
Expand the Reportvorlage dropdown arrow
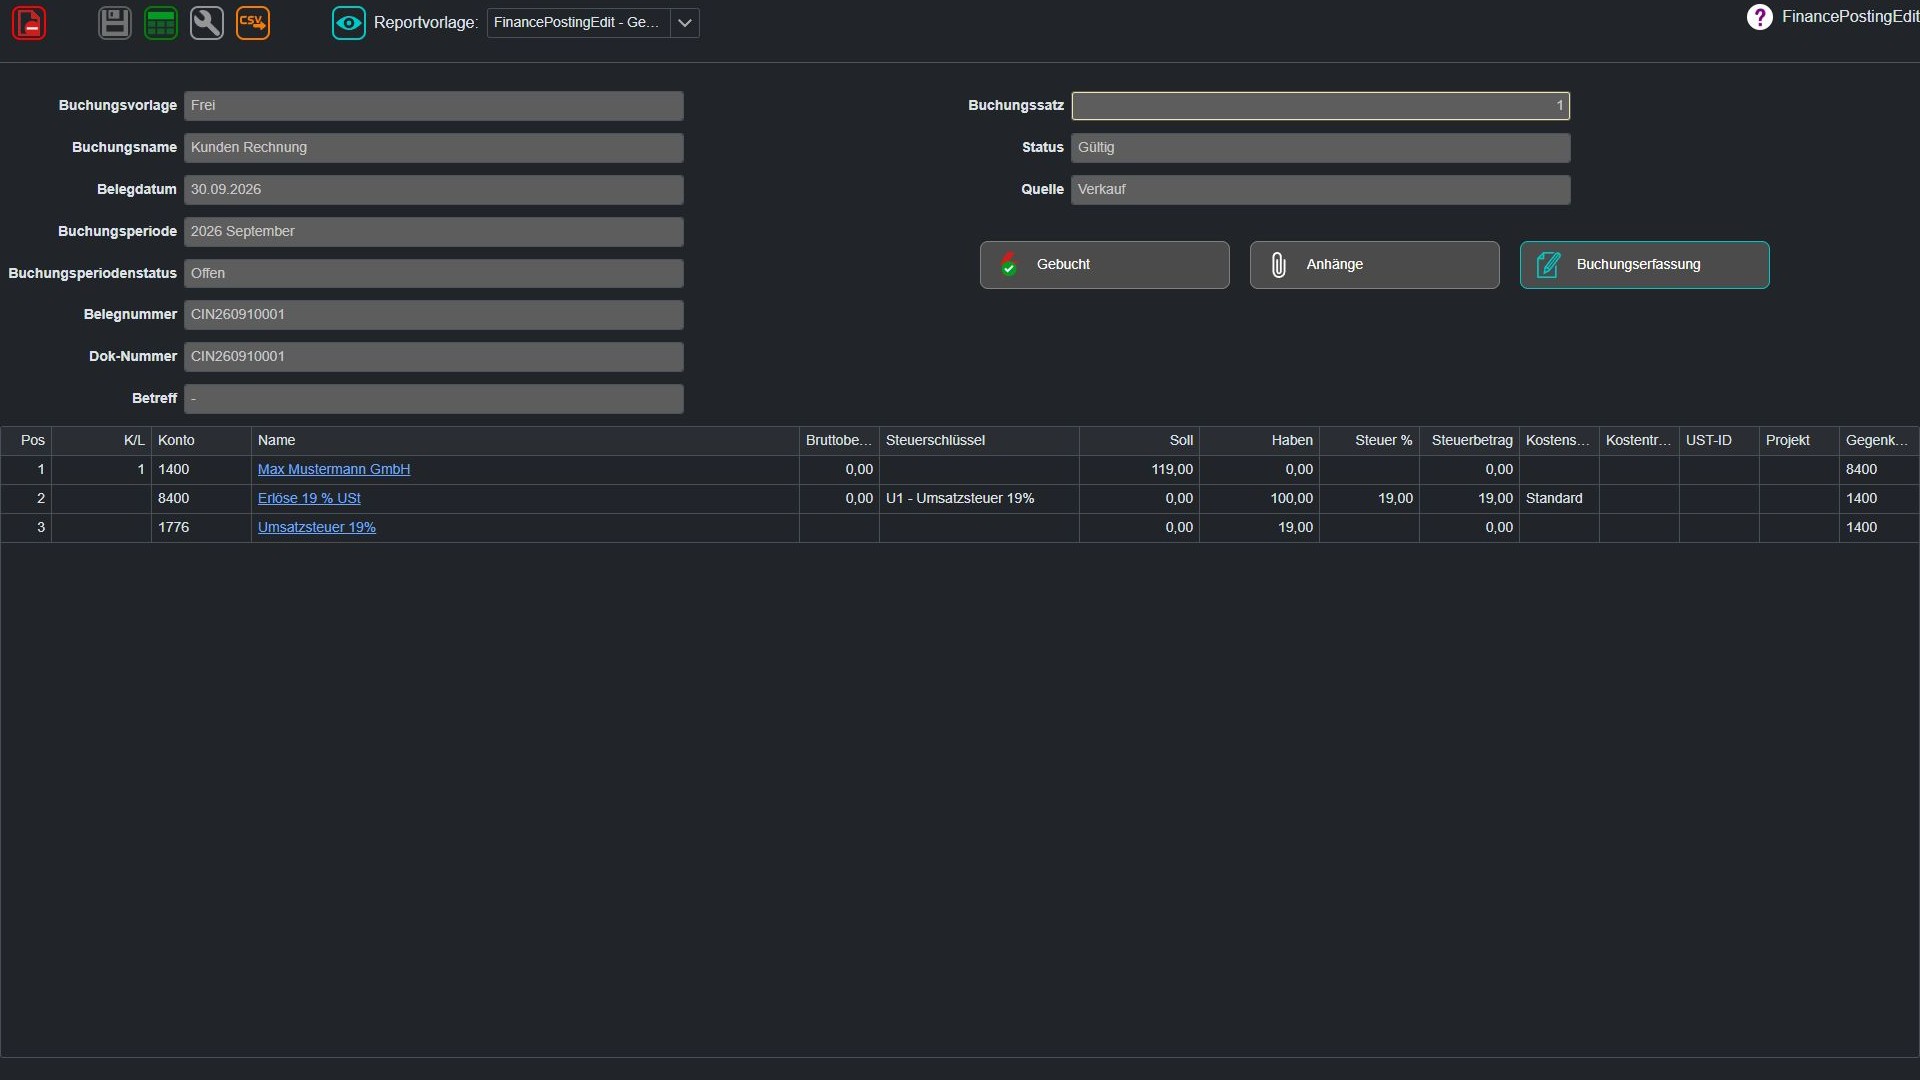tap(685, 23)
